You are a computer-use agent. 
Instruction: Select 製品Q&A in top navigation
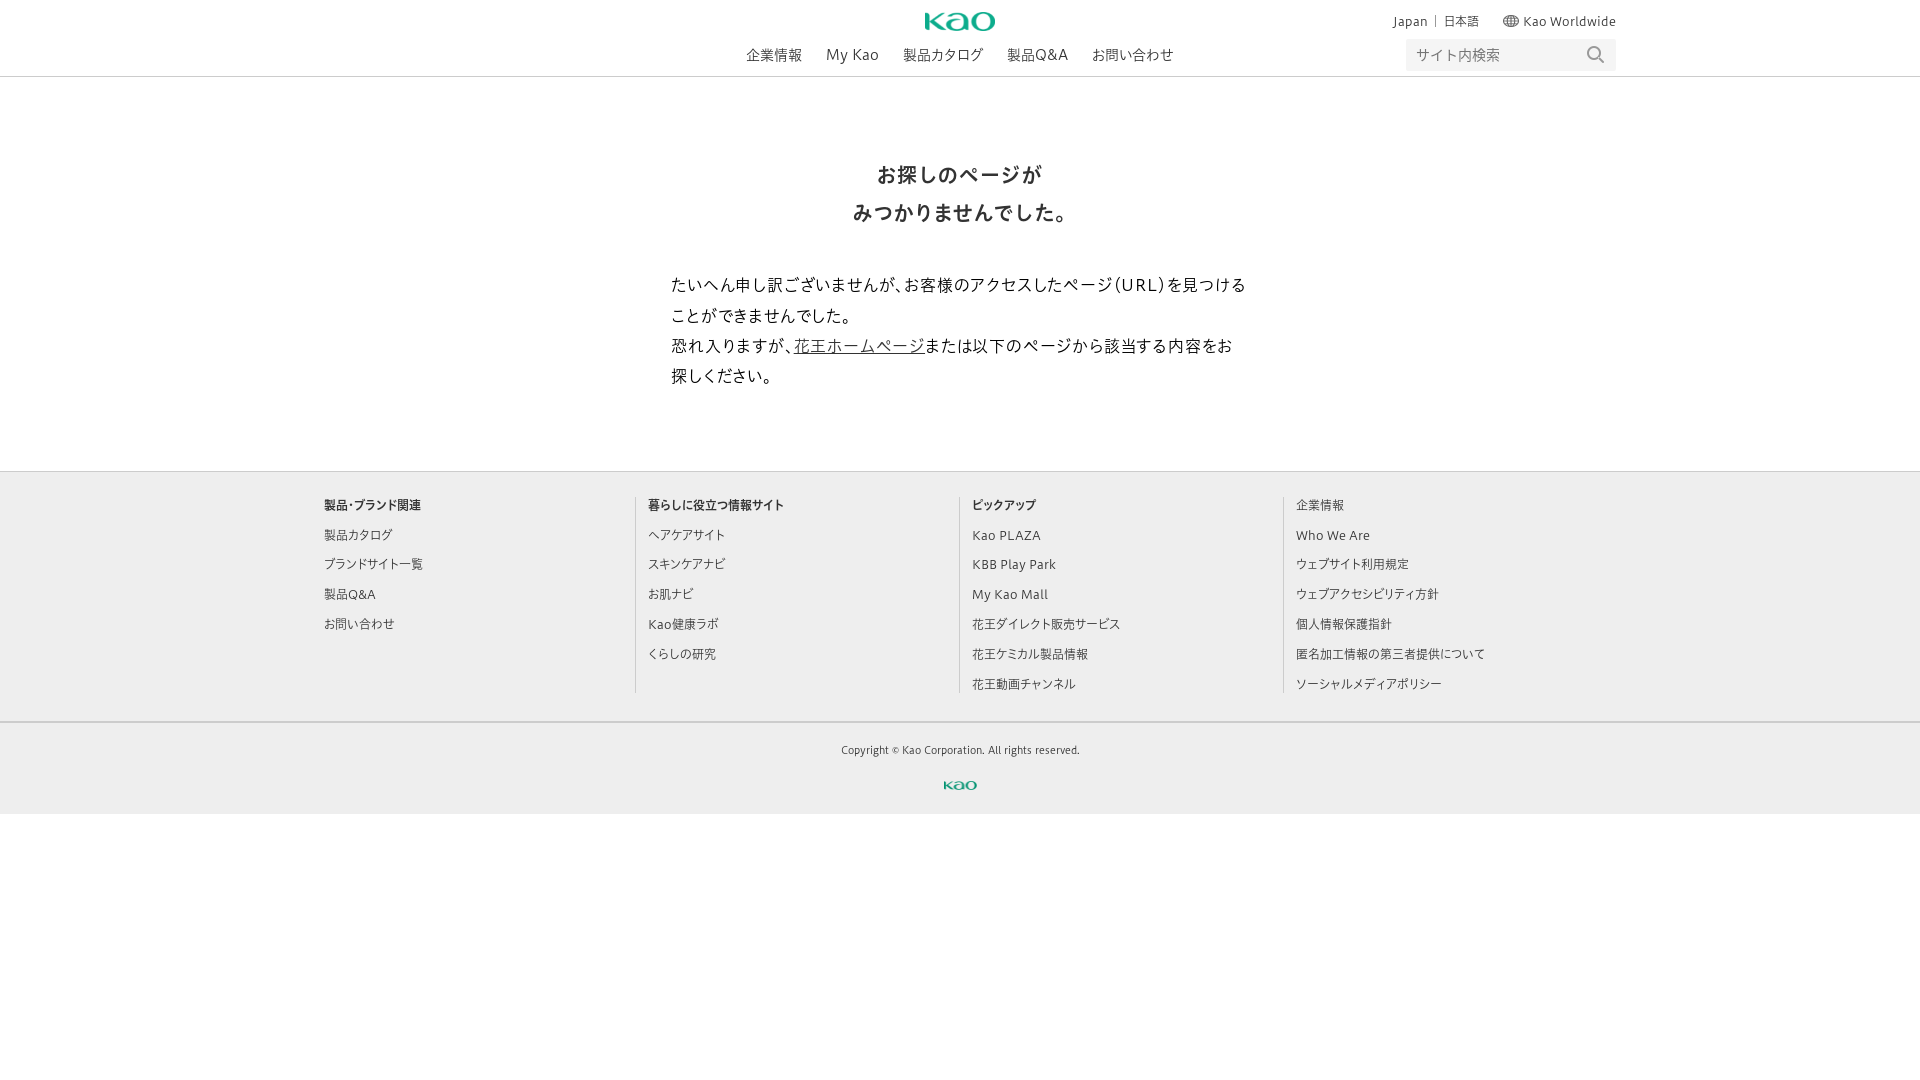point(1037,55)
